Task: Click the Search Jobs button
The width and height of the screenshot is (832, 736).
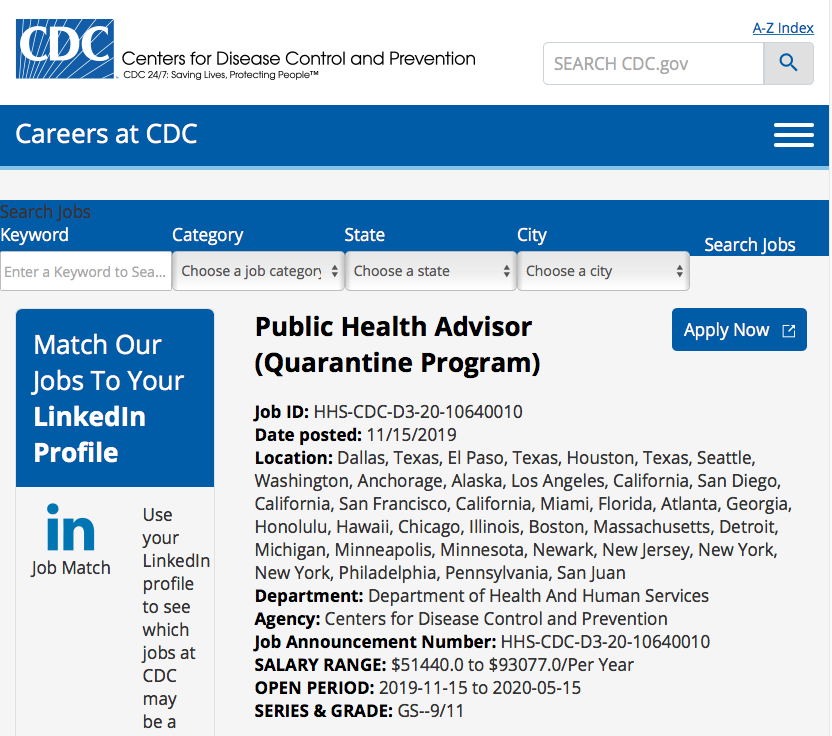Action: click(749, 245)
